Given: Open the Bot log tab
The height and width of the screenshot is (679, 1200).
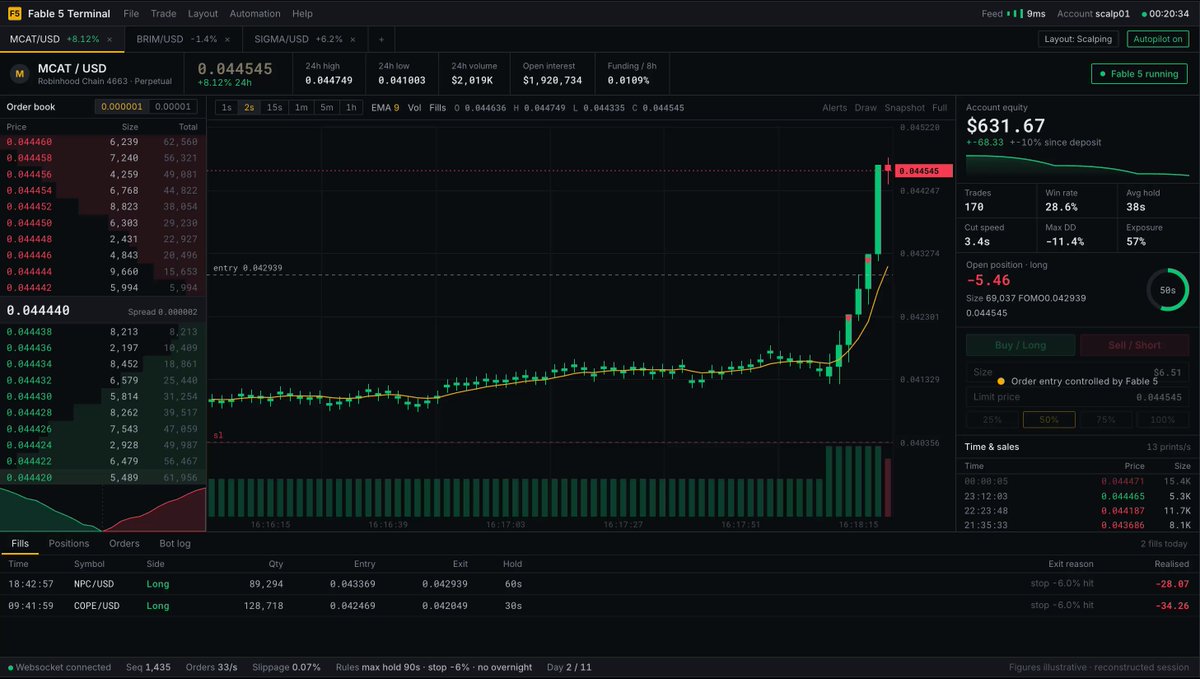Looking at the screenshot, I should point(176,544).
